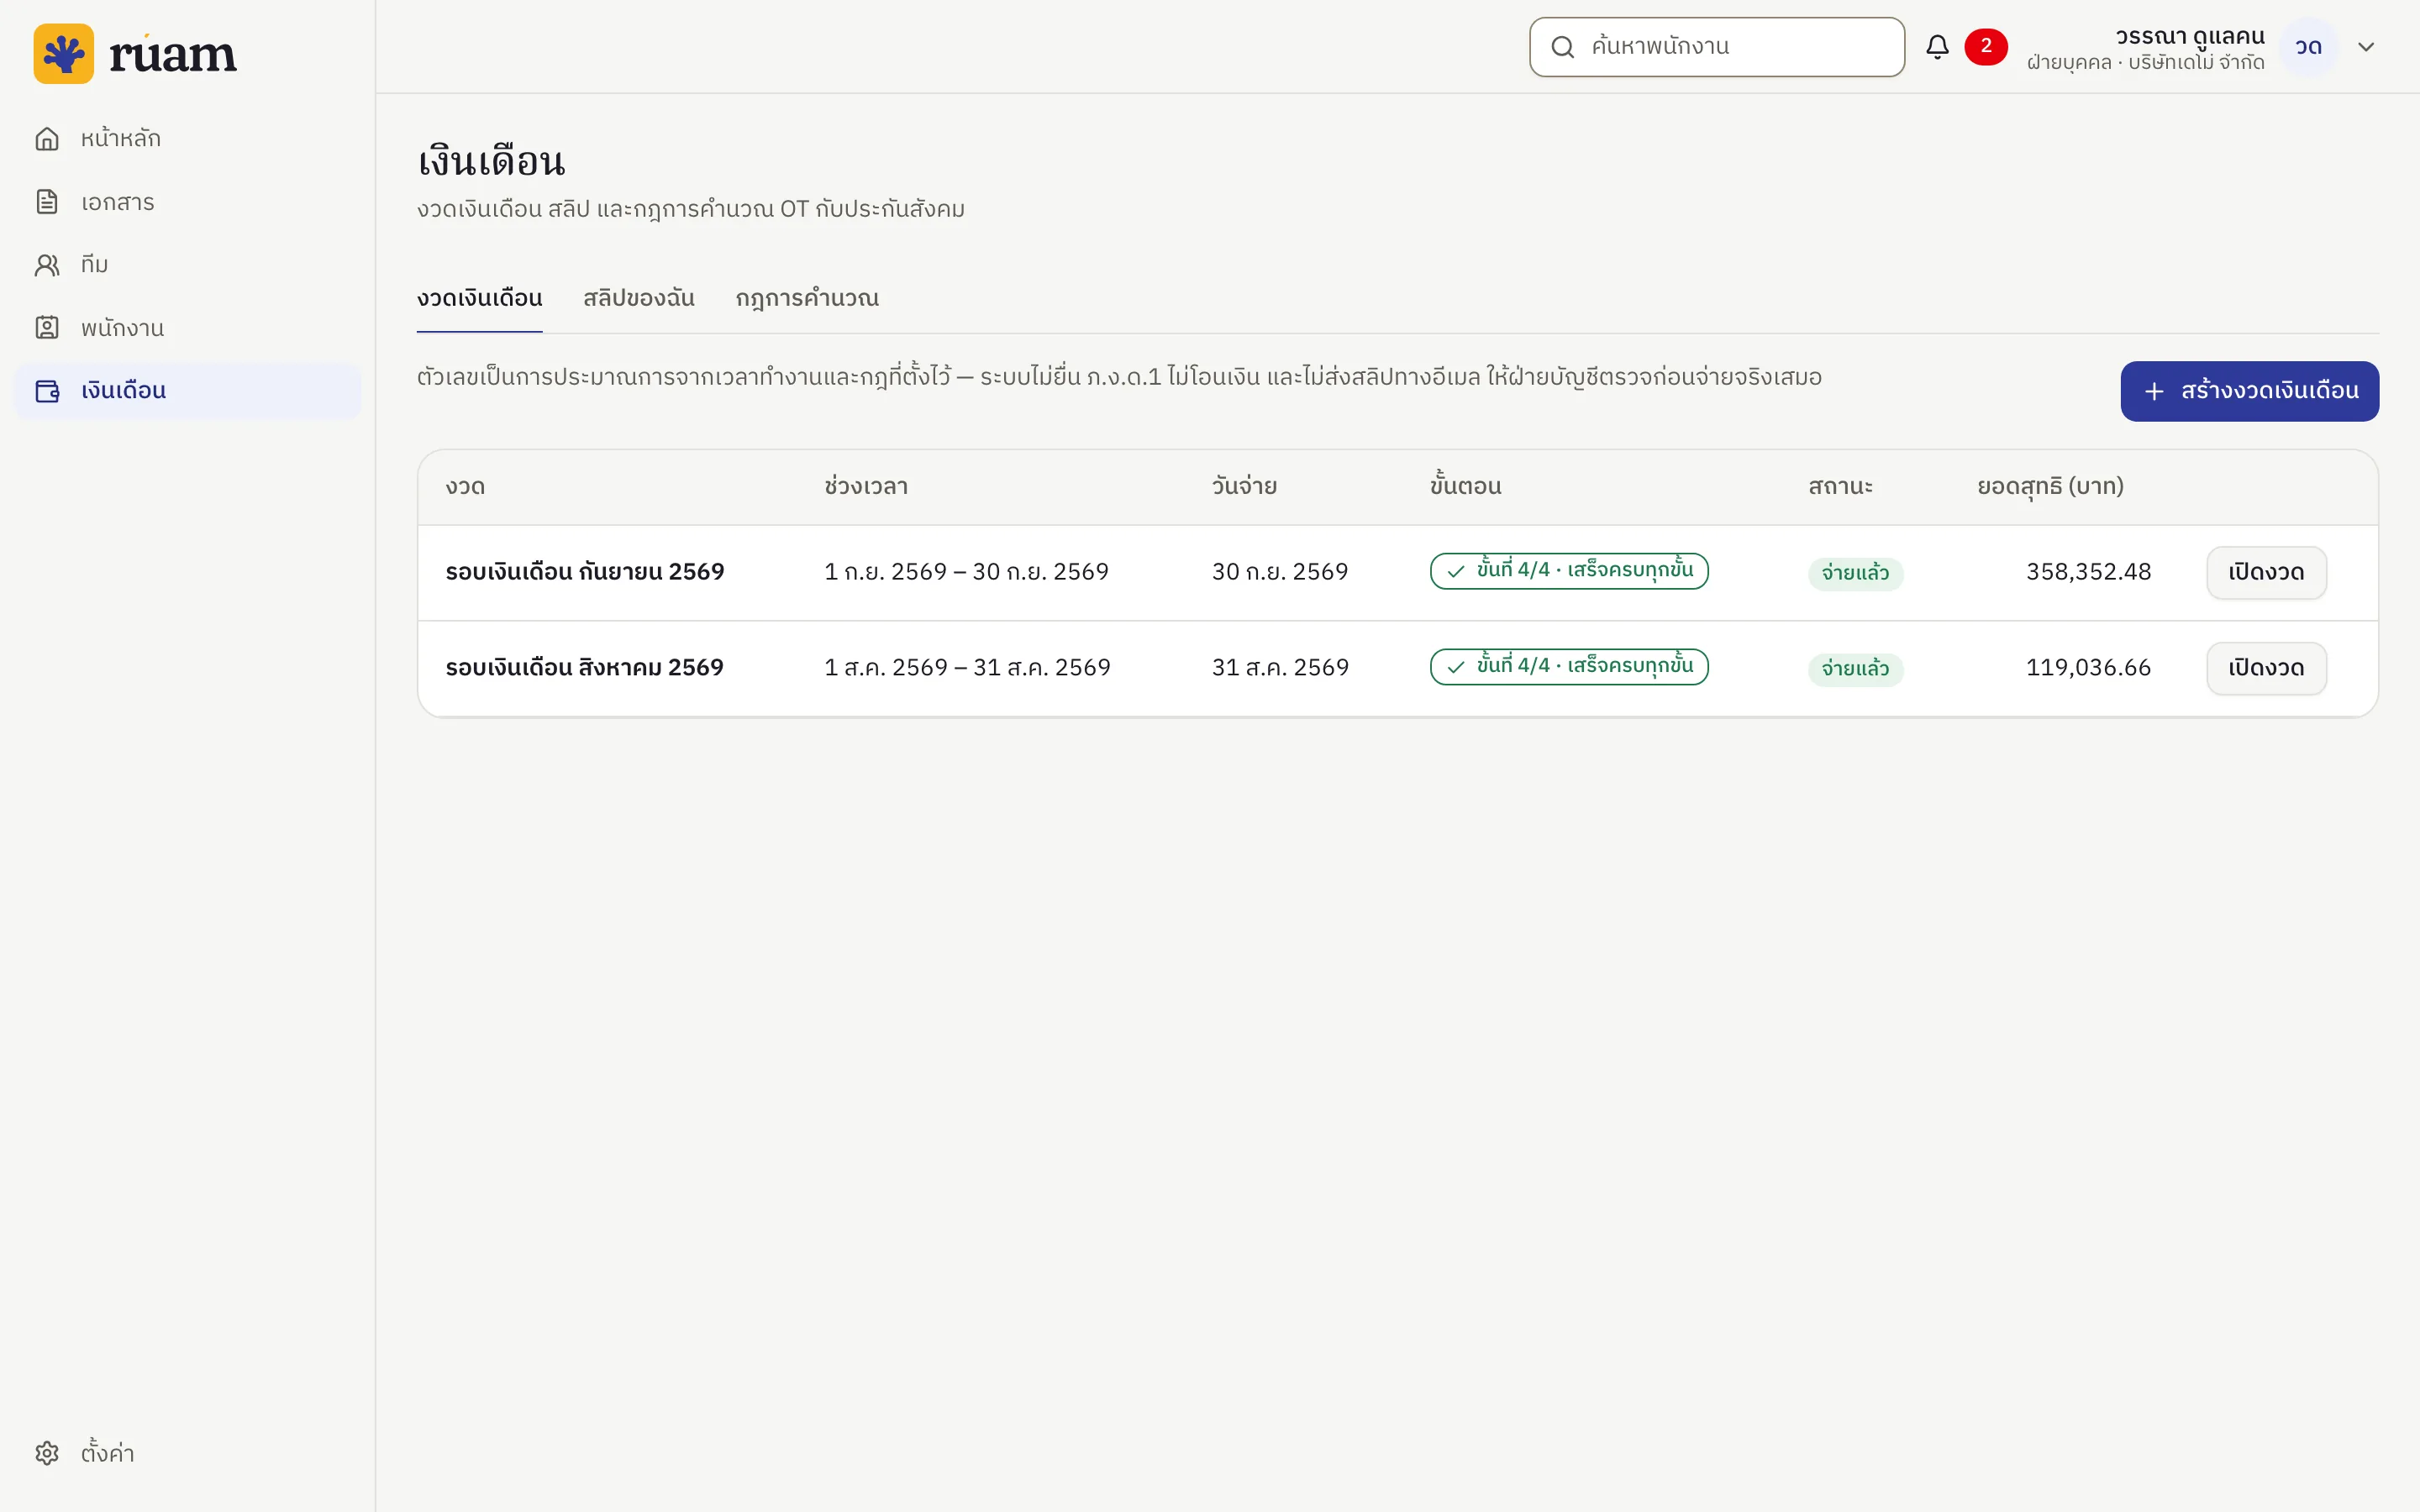
Task: Click สถานะ column header
Action: [1840, 487]
